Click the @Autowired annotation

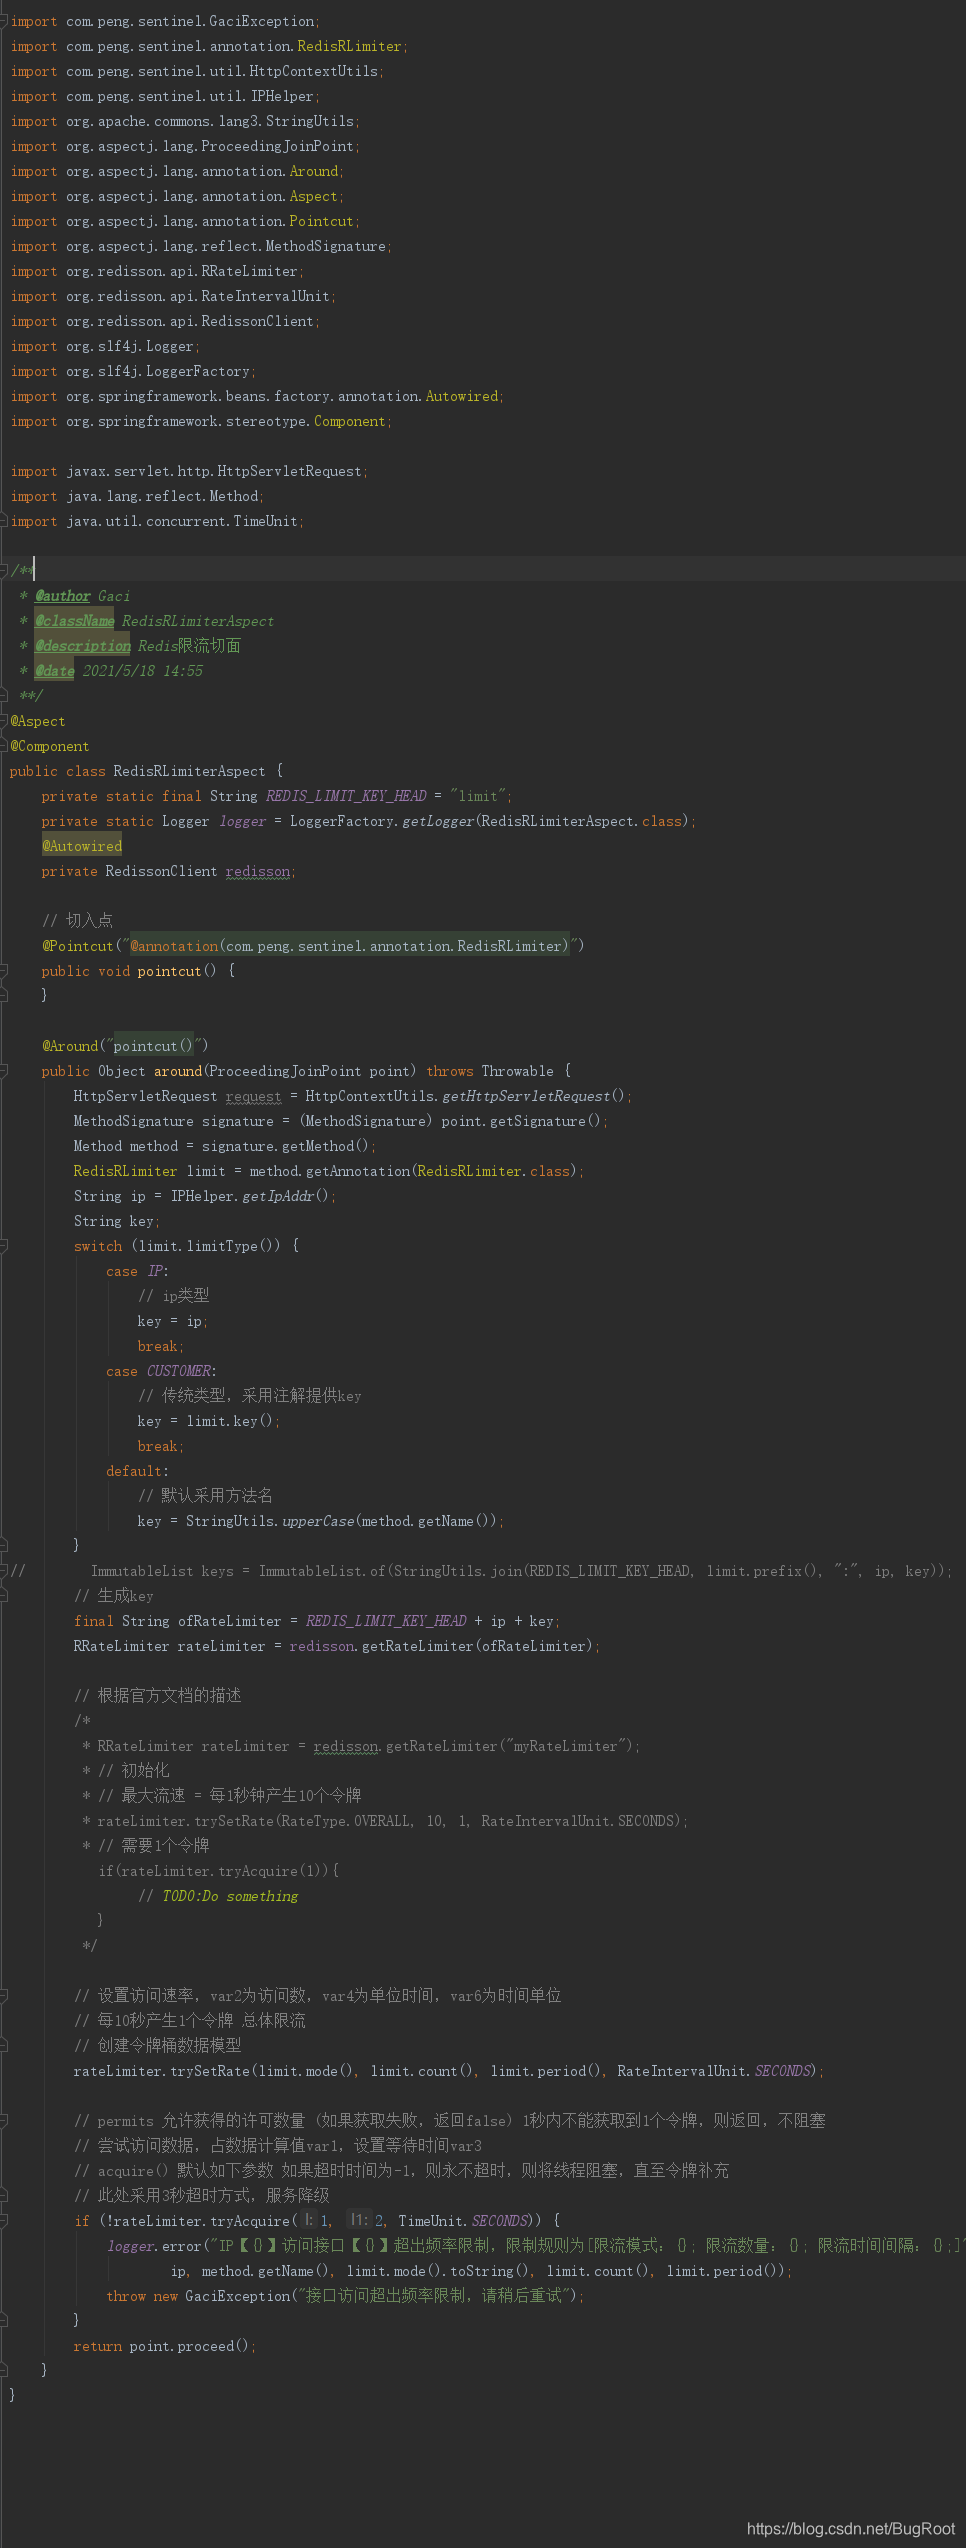coord(82,846)
